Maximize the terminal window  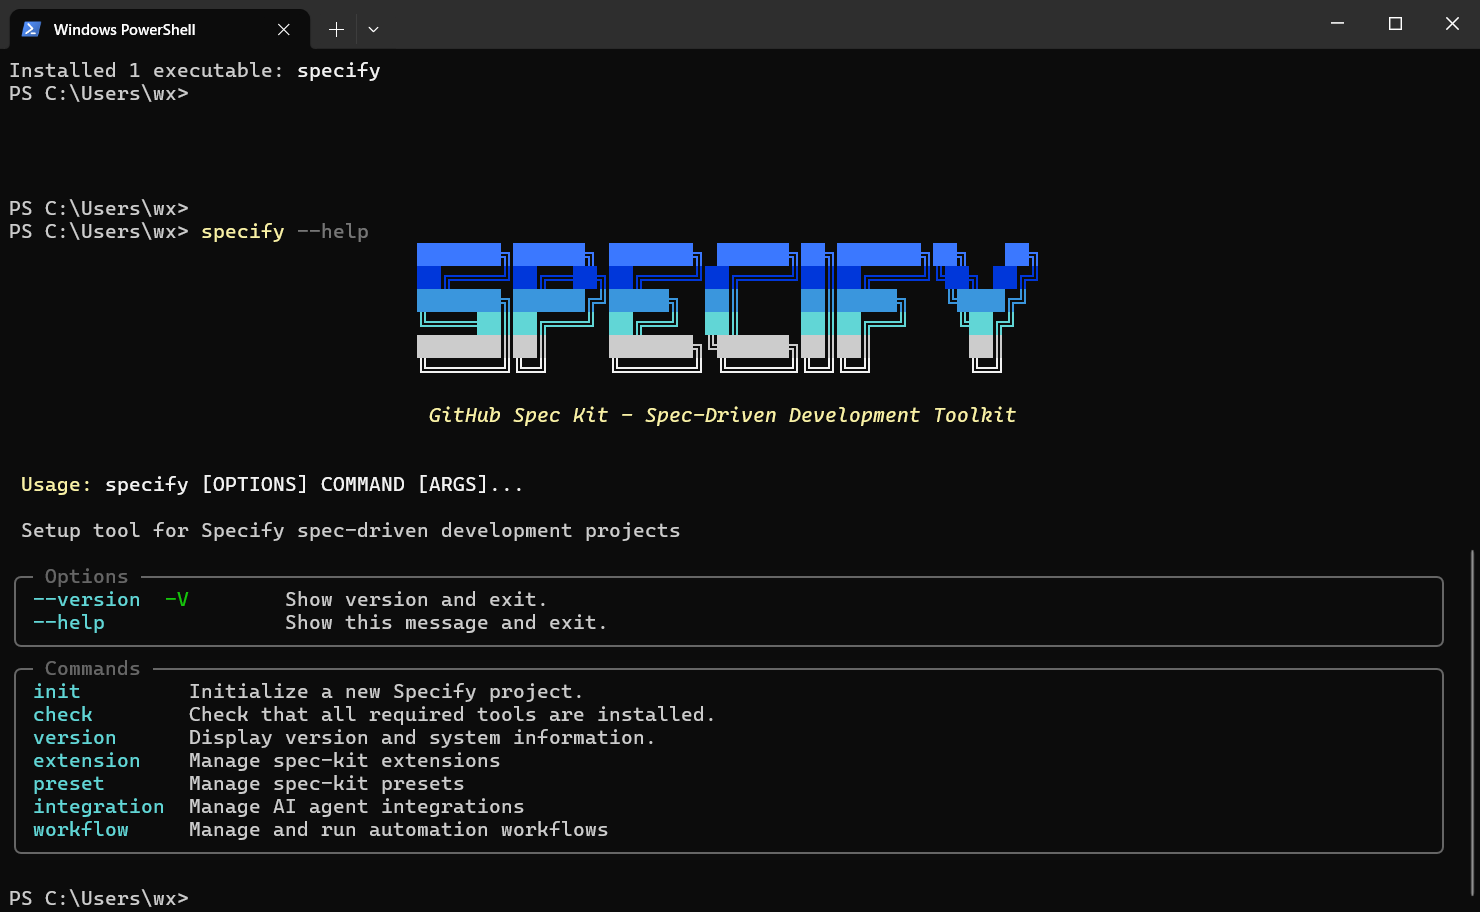pos(1395,23)
